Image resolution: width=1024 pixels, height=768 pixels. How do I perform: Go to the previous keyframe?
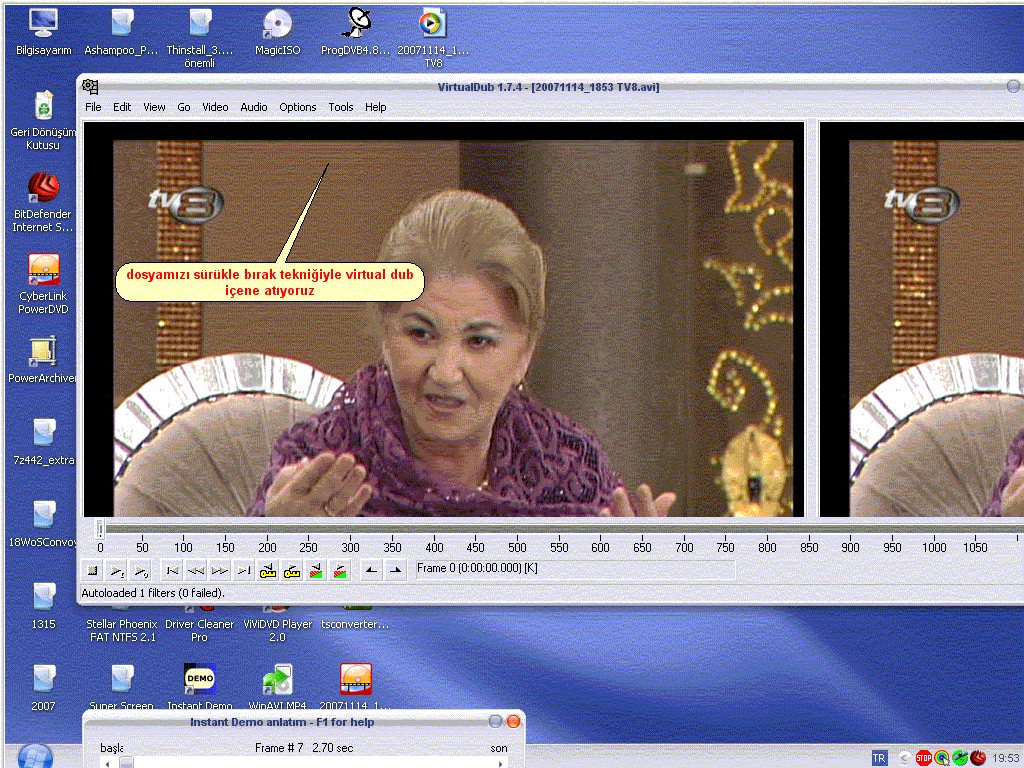coord(268,571)
